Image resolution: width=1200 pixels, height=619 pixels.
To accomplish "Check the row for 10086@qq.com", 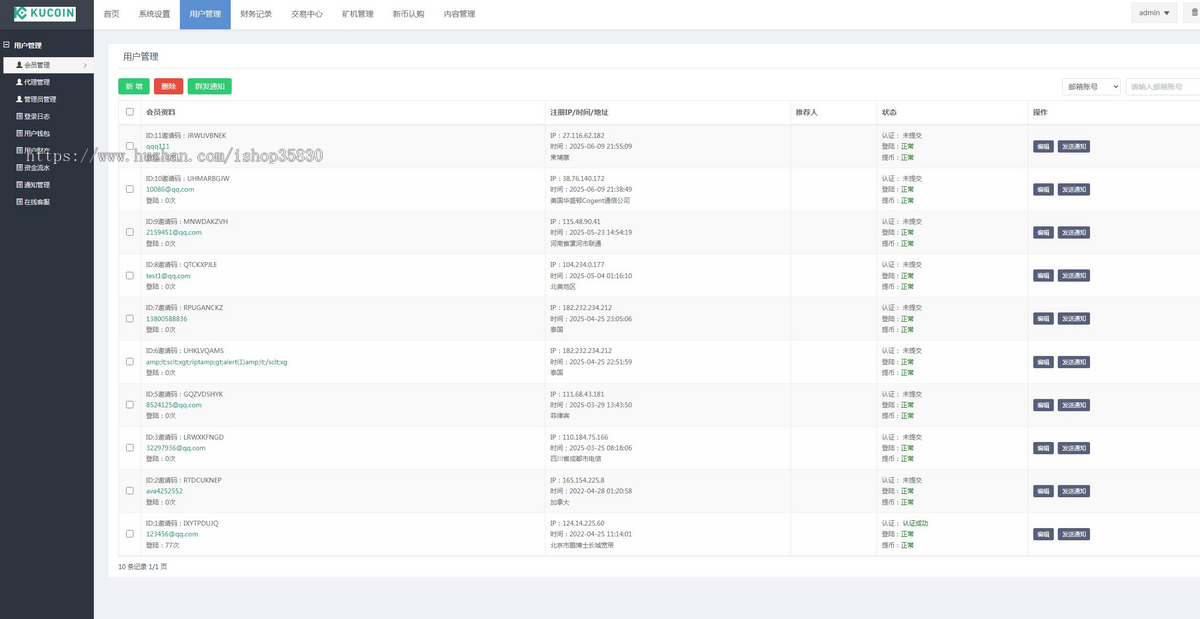I will (x=129, y=189).
